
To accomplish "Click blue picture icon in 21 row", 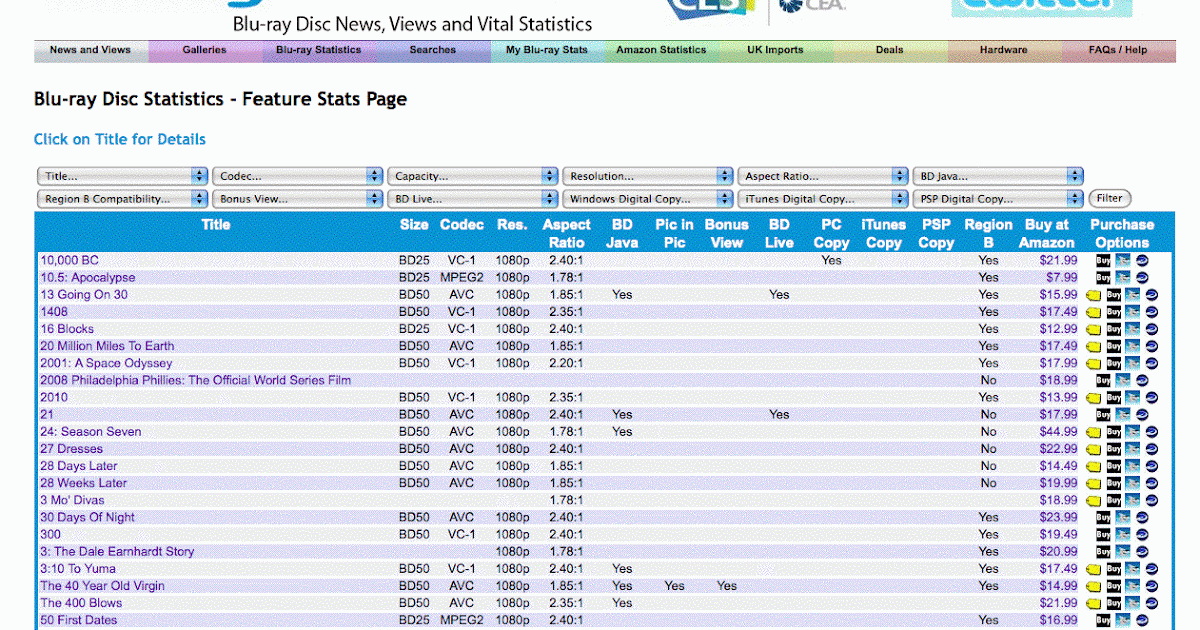I will 1123,415.
